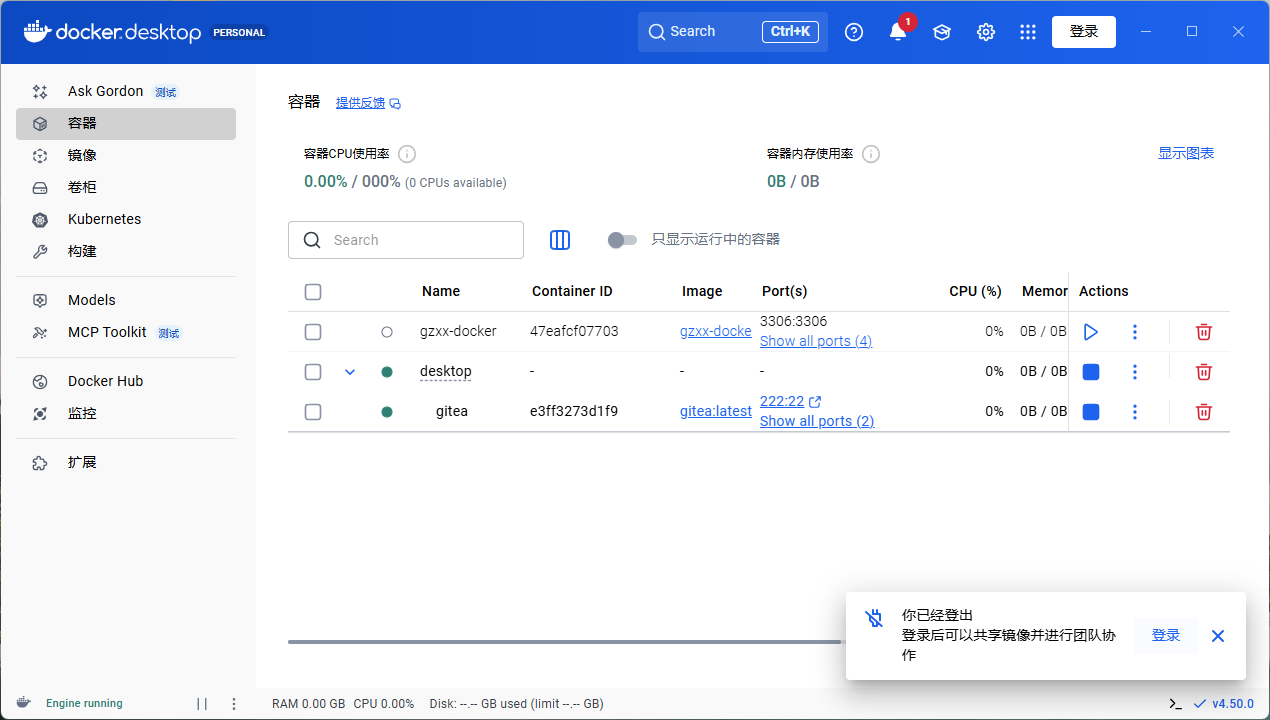Open the terminal icon in status bar
The height and width of the screenshot is (720, 1270).
pos(1176,704)
